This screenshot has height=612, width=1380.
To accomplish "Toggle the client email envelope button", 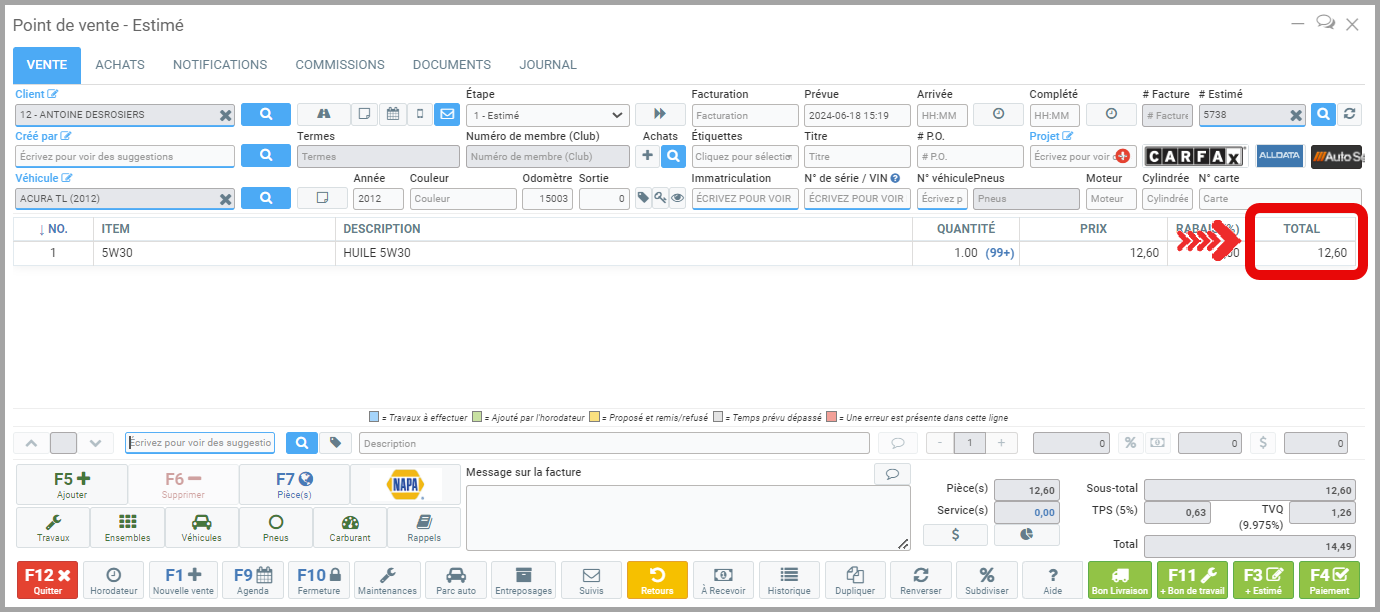I will 446,115.
